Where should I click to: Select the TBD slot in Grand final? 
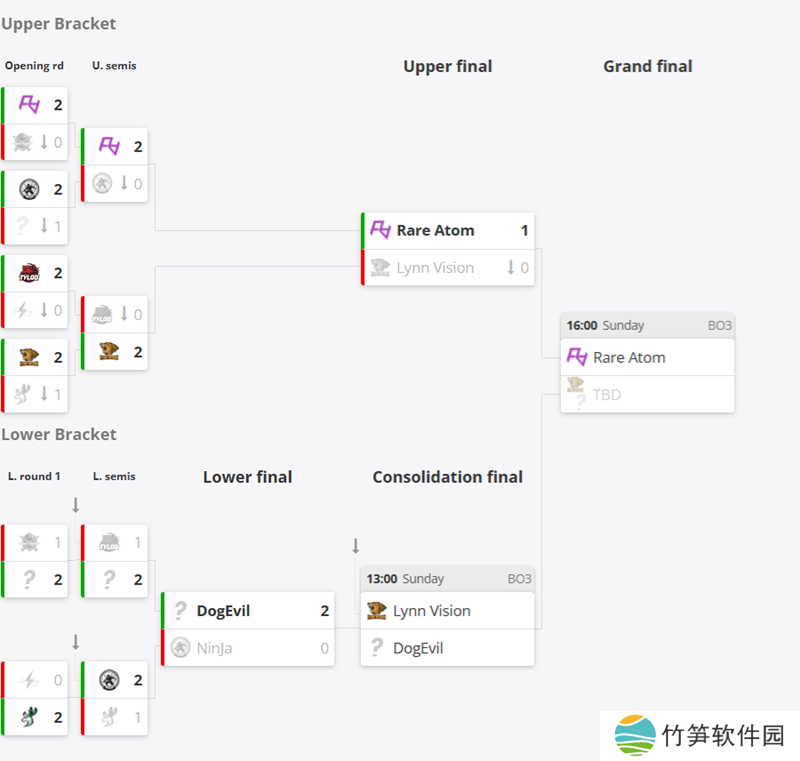click(x=607, y=395)
